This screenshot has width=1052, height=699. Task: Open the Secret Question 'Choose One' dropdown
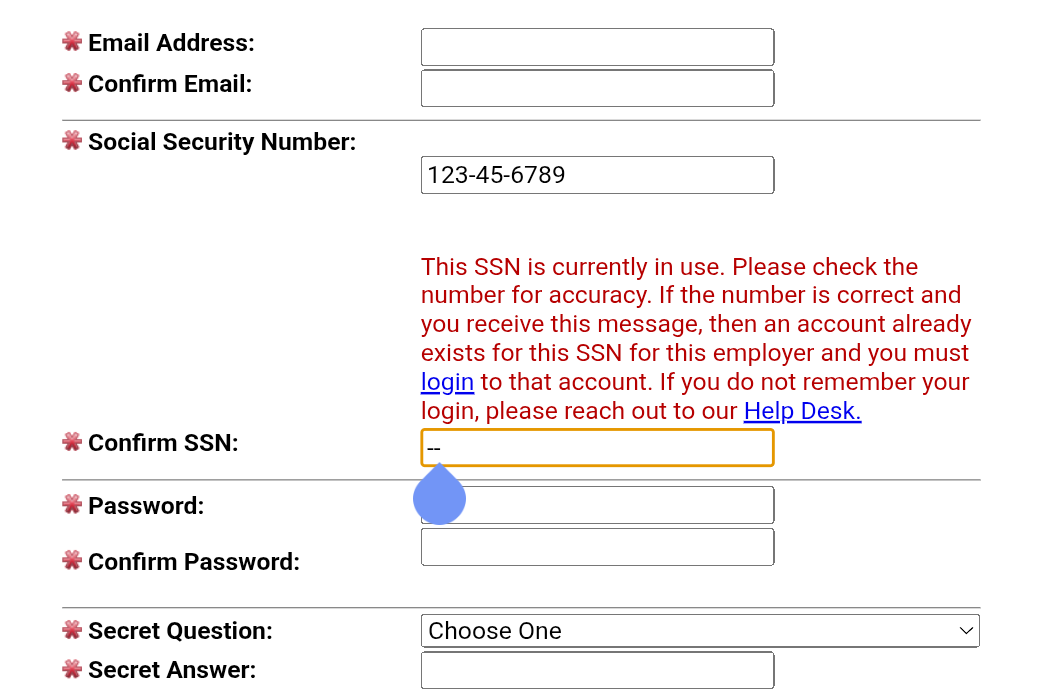(699, 631)
